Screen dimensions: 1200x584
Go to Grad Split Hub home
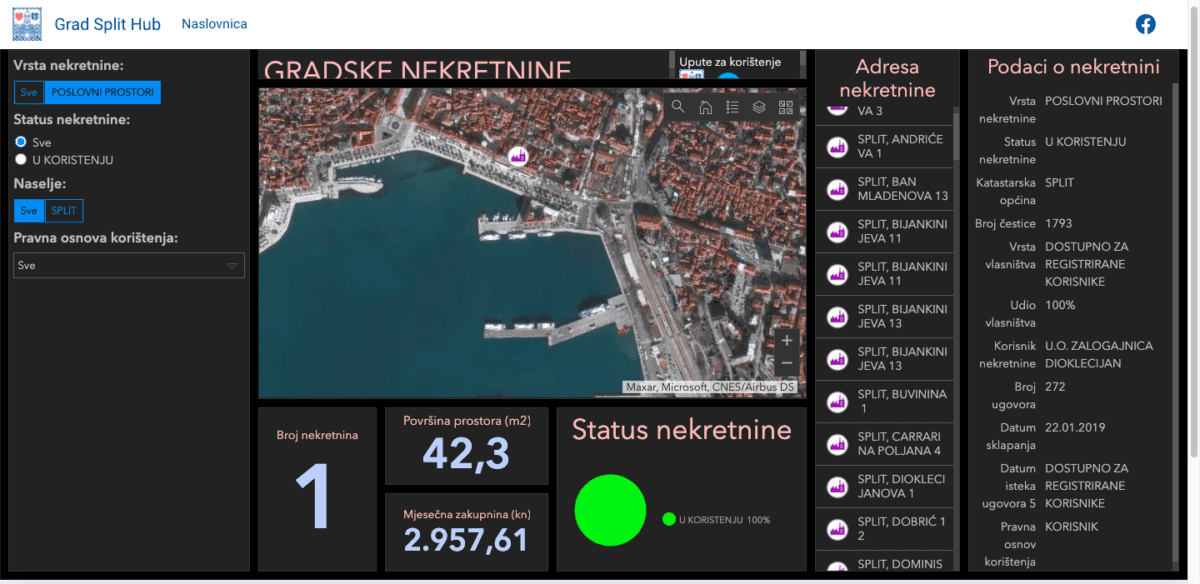107,24
